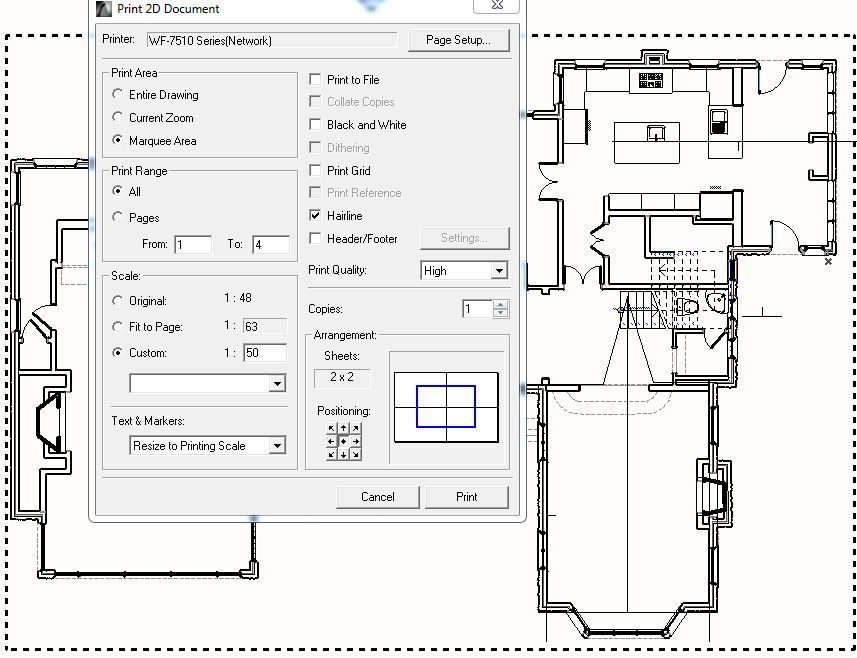857x658 pixels.
Task: Set positioning to top-right arrow
Action: (x=355, y=428)
